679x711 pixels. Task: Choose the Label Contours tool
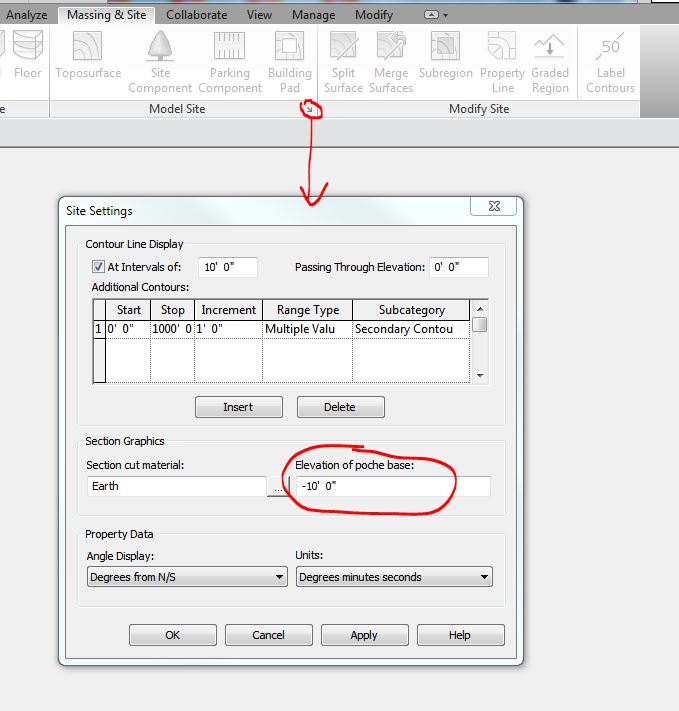click(x=610, y=62)
